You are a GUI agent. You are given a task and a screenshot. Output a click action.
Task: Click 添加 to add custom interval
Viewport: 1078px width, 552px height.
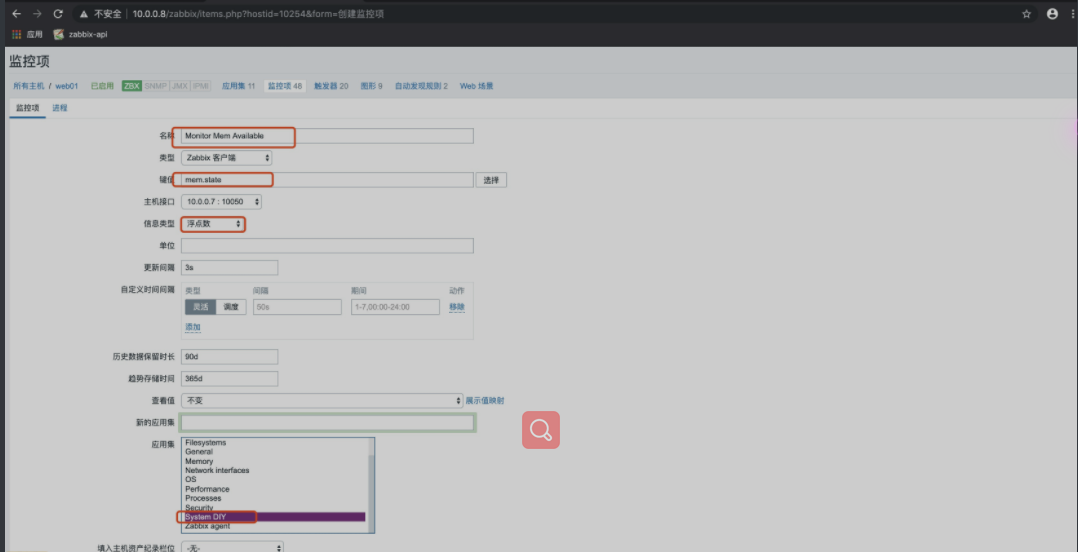click(x=193, y=327)
